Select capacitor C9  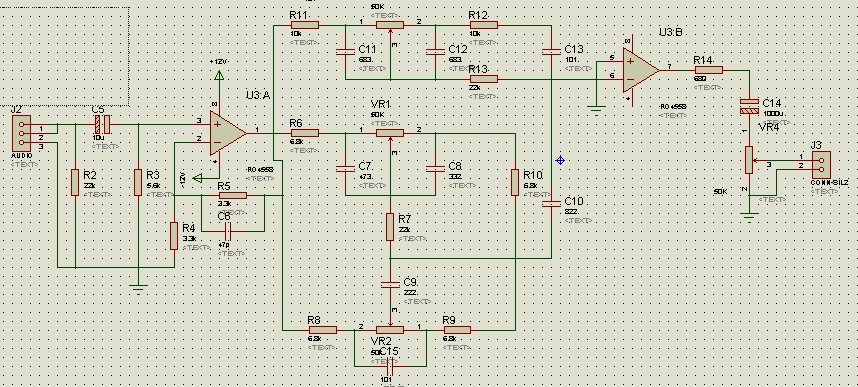click(x=390, y=285)
